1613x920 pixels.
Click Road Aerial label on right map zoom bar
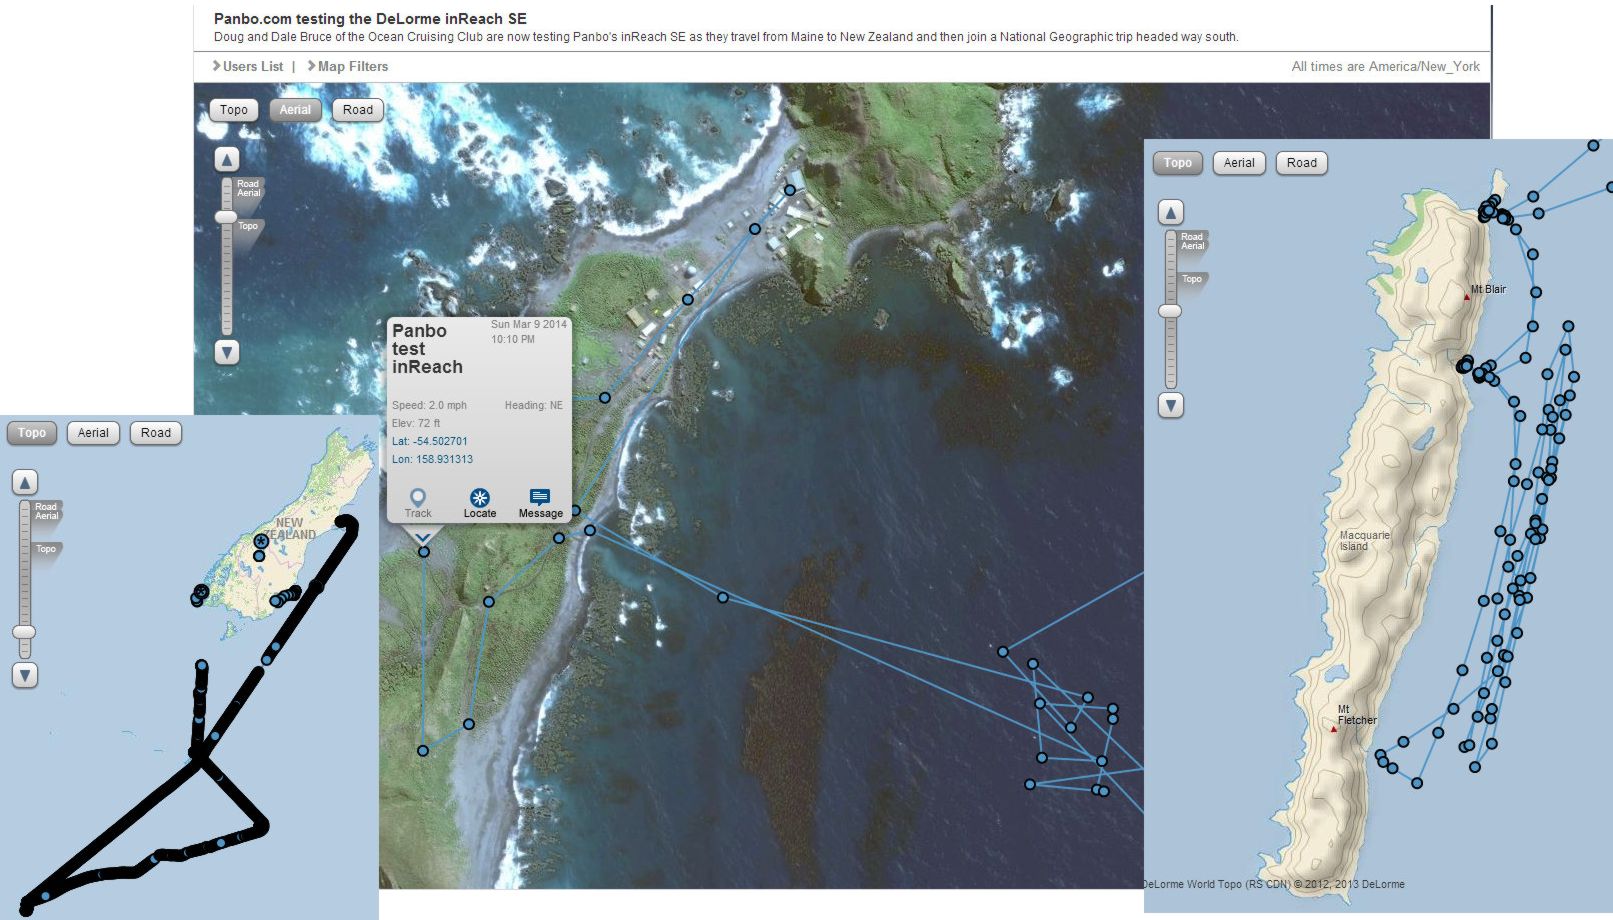pos(1192,241)
